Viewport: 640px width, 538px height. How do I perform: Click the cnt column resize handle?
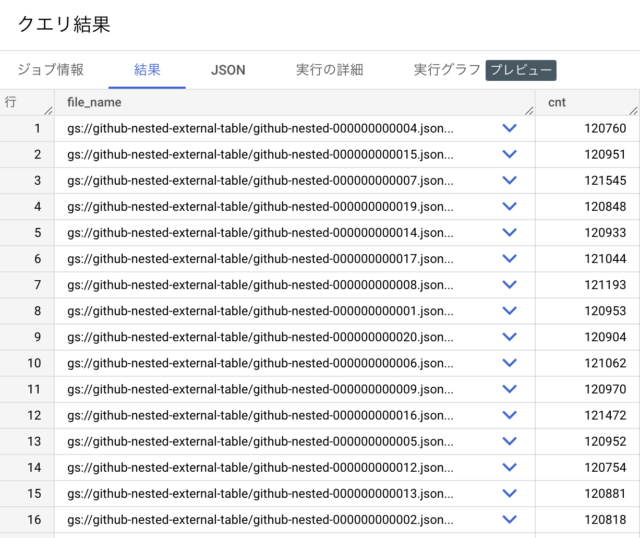click(x=633, y=111)
